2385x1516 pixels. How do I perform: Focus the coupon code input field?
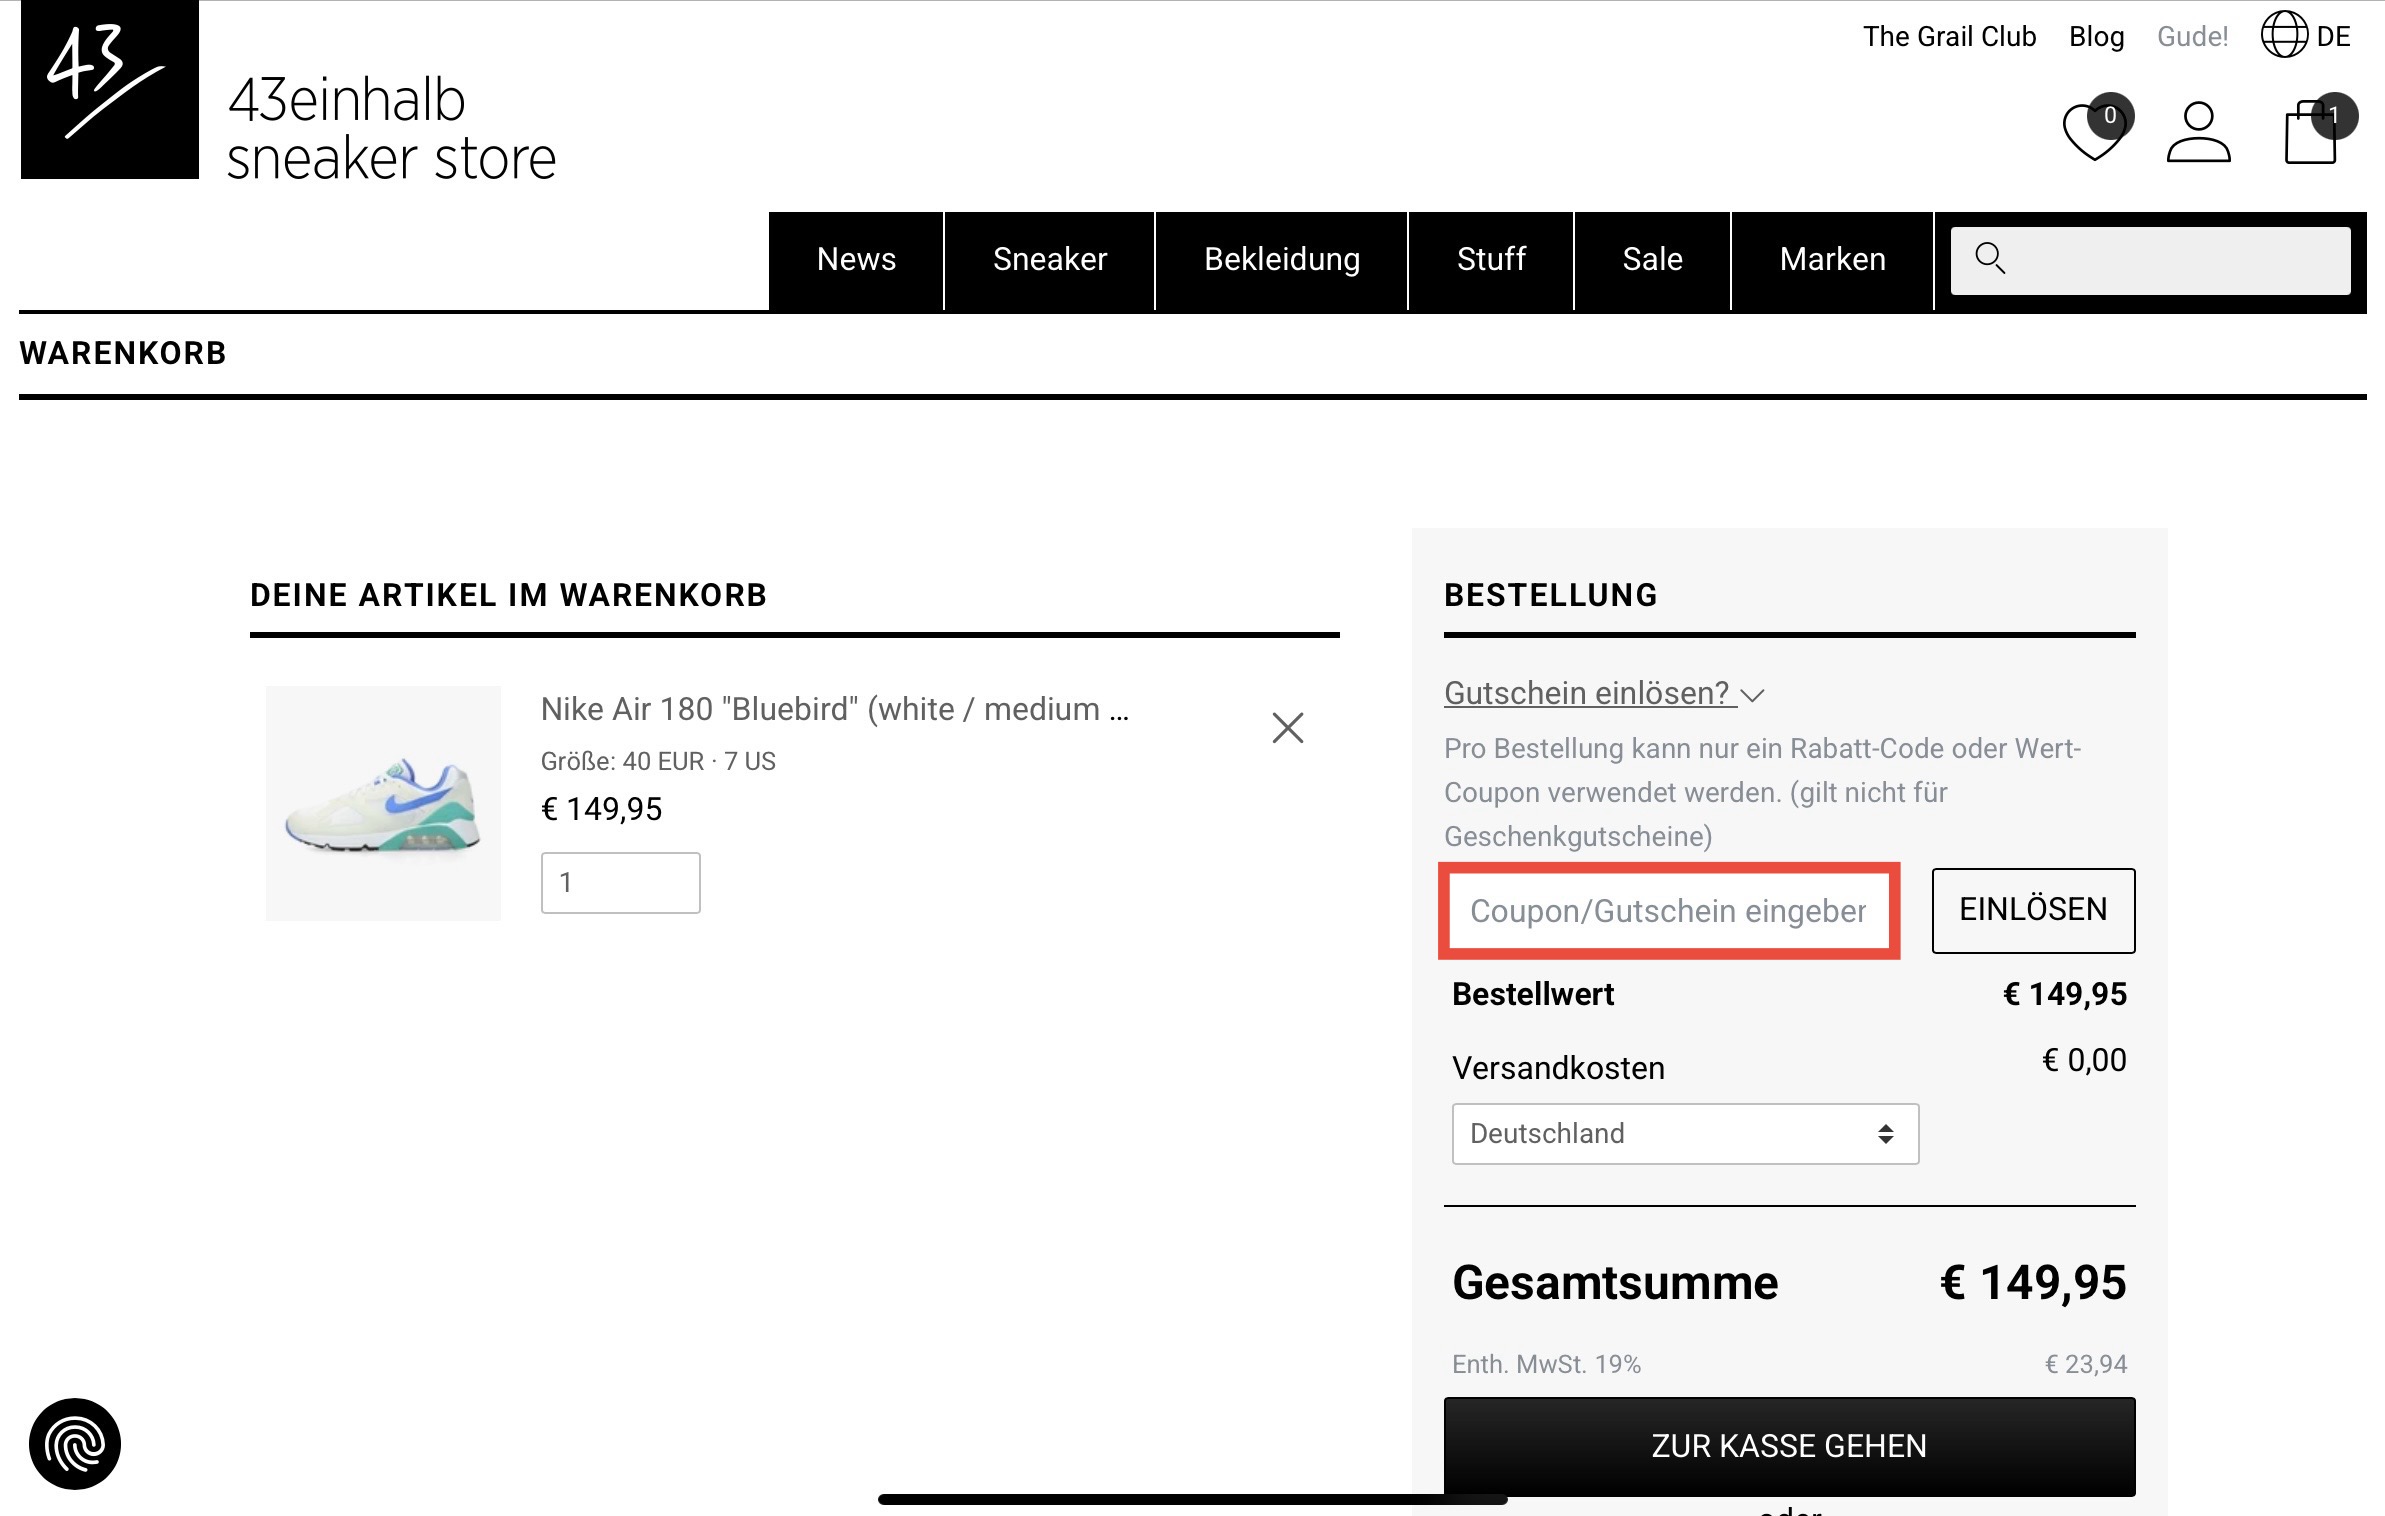coord(1668,911)
